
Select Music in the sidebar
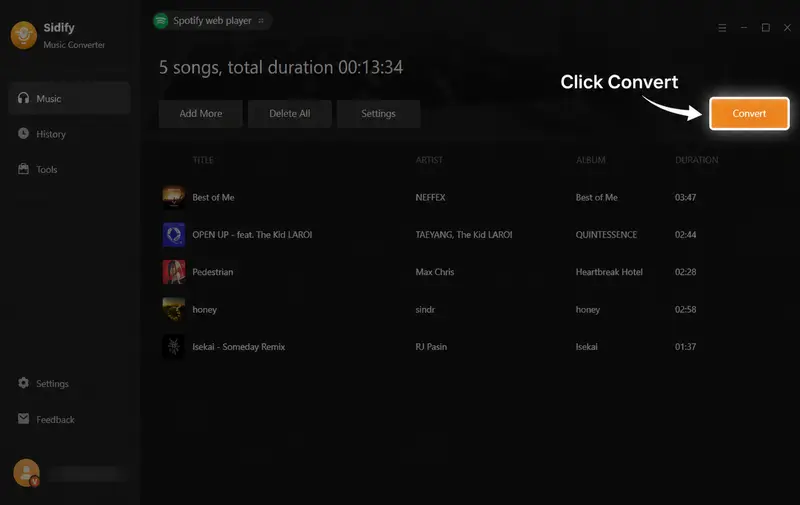pyautogui.click(x=69, y=98)
